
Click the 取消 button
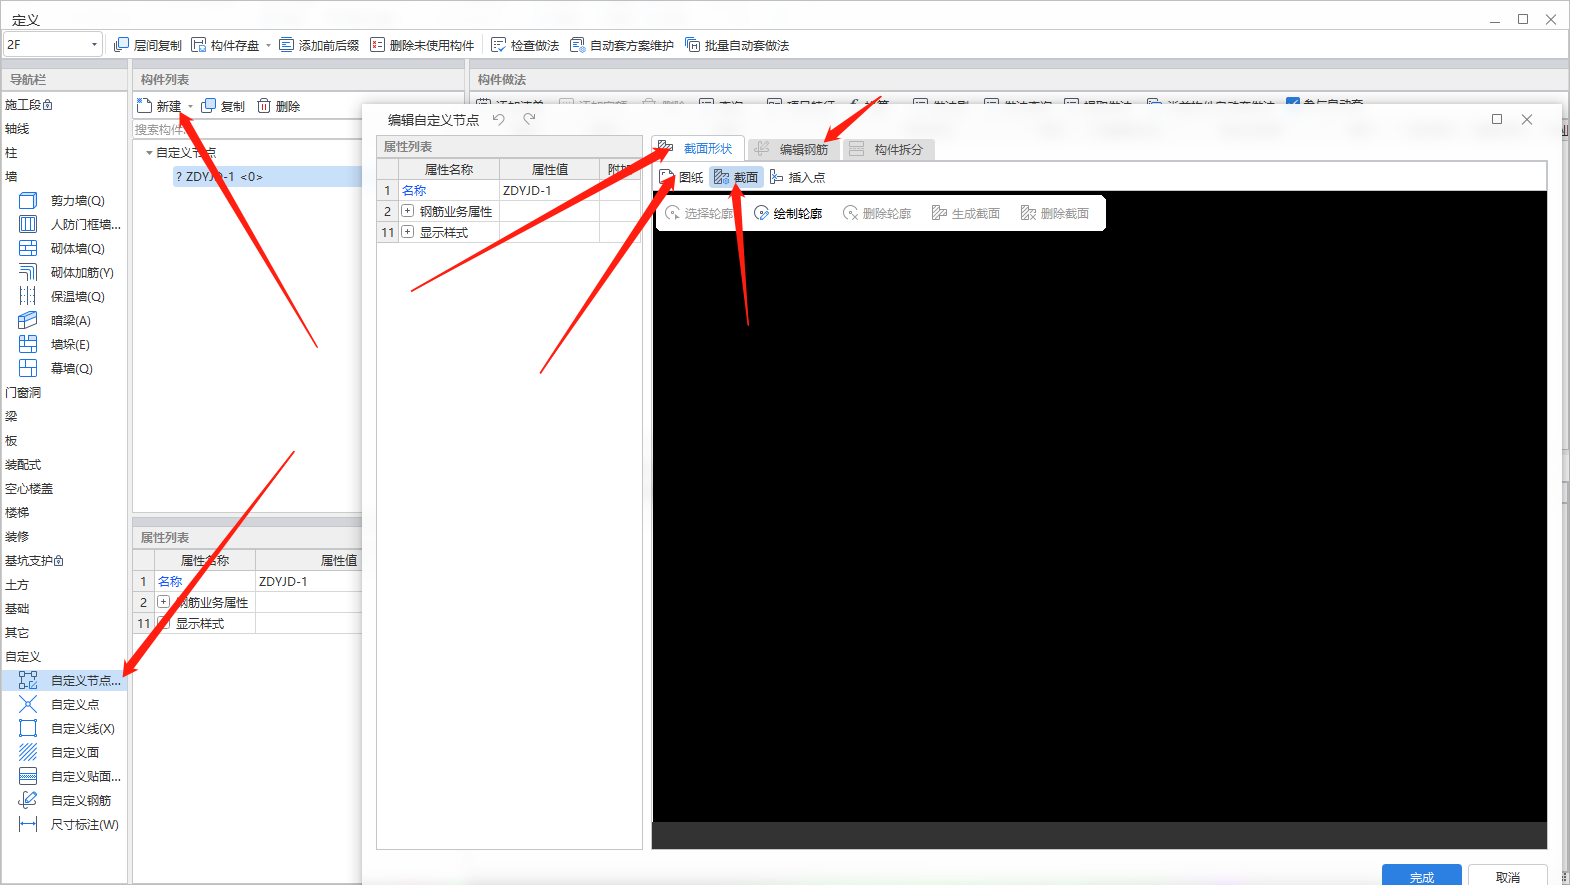pos(1508,876)
